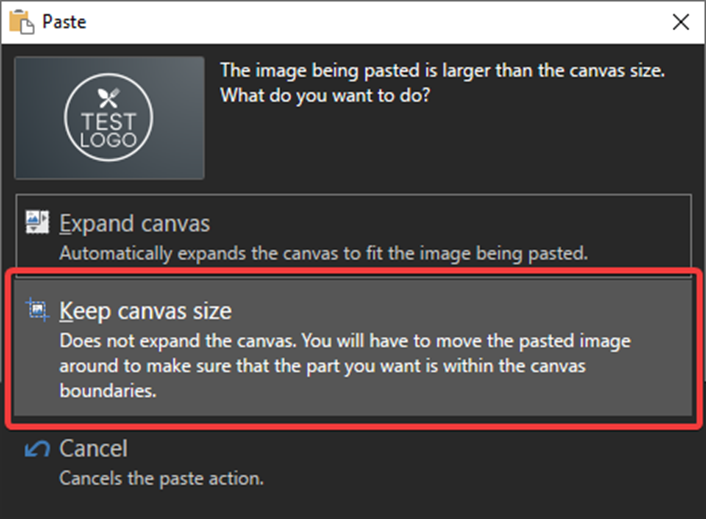Select the Keep canvas size heading
The image size is (706, 519).
pyautogui.click(x=145, y=311)
